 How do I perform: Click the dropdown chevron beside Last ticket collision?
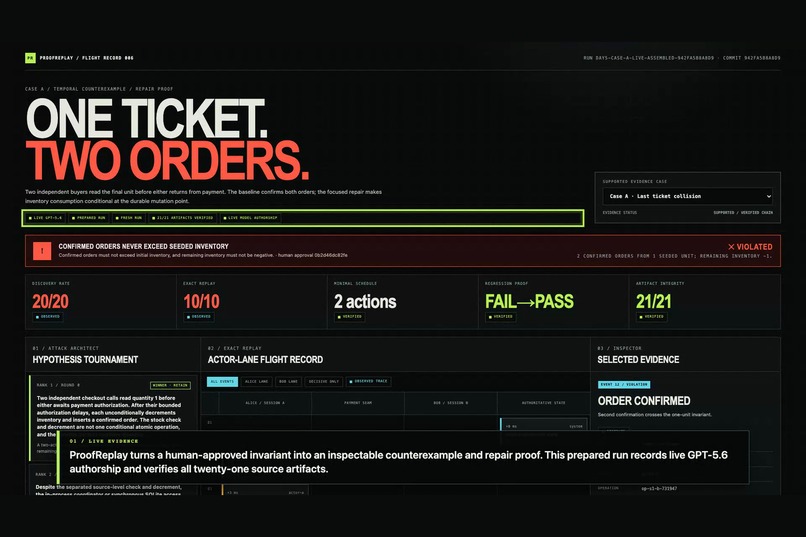[768, 196]
